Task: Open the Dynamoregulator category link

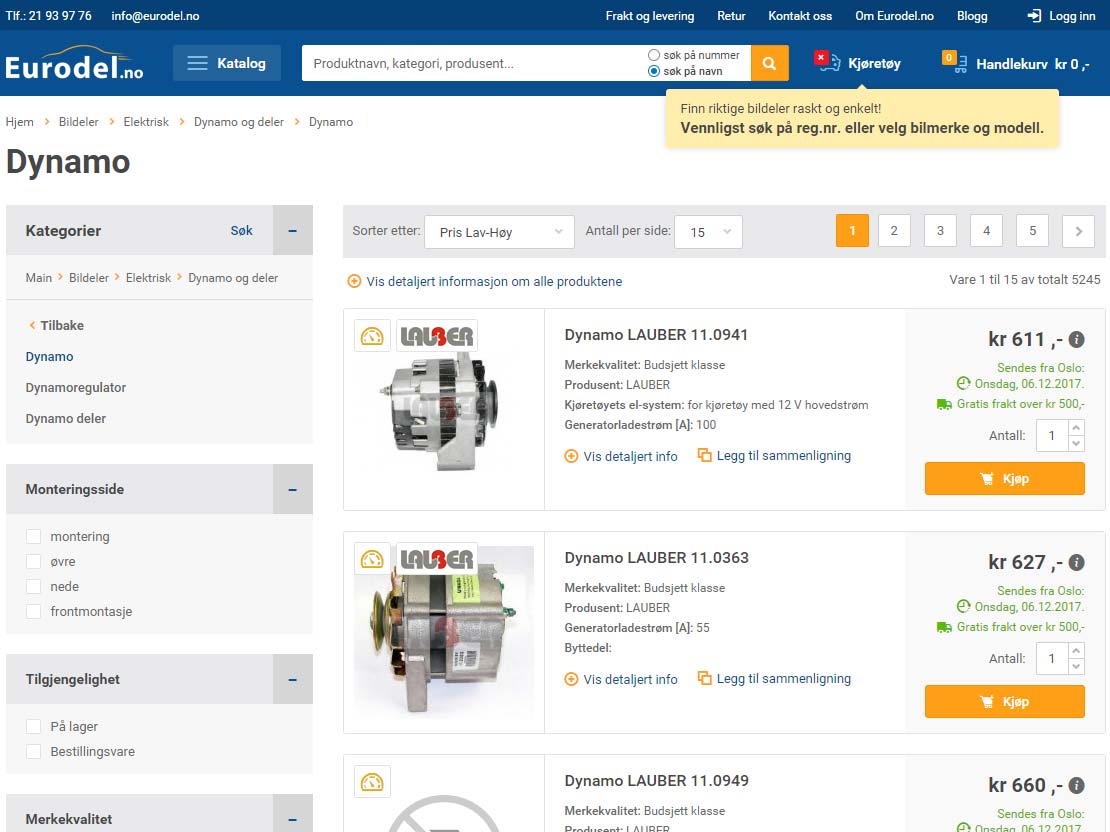Action: pyautogui.click(x=76, y=387)
